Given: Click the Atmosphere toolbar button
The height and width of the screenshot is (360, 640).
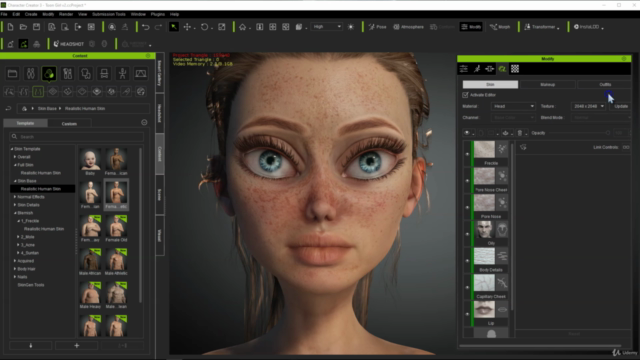Looking at the screenshot, I should 408,27.
